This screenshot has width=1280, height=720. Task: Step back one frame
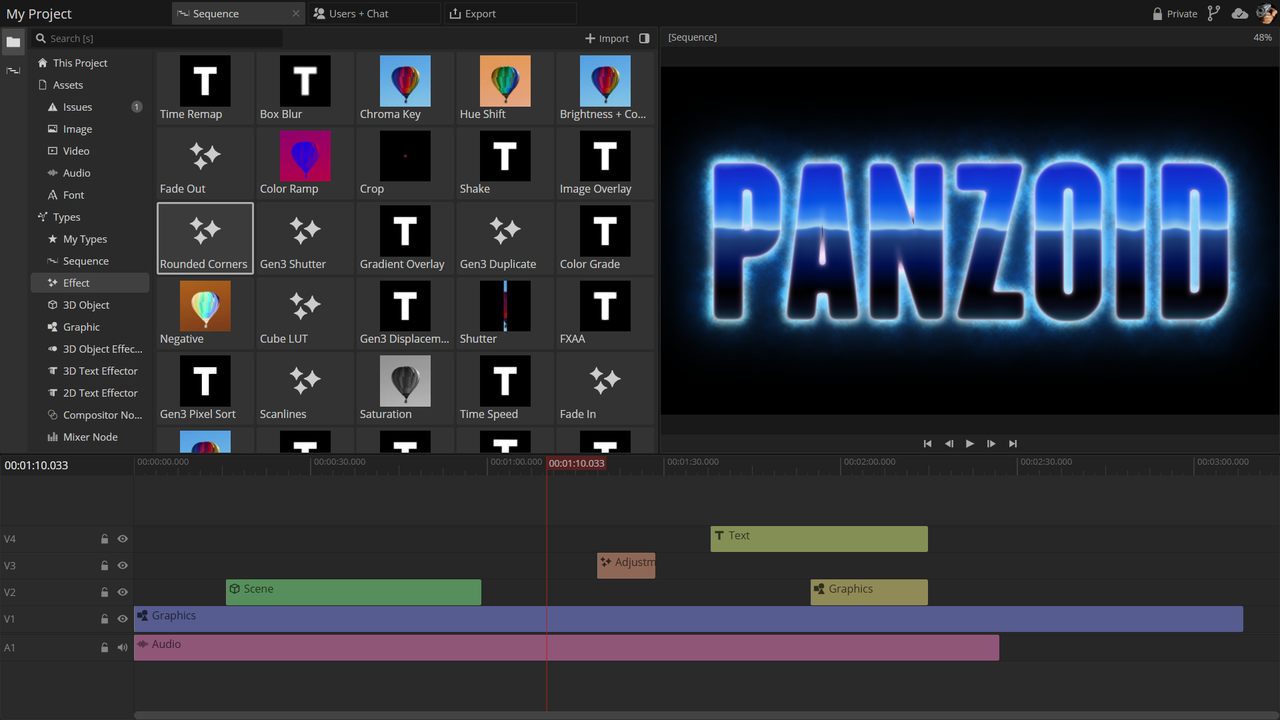tap(948, 444)
